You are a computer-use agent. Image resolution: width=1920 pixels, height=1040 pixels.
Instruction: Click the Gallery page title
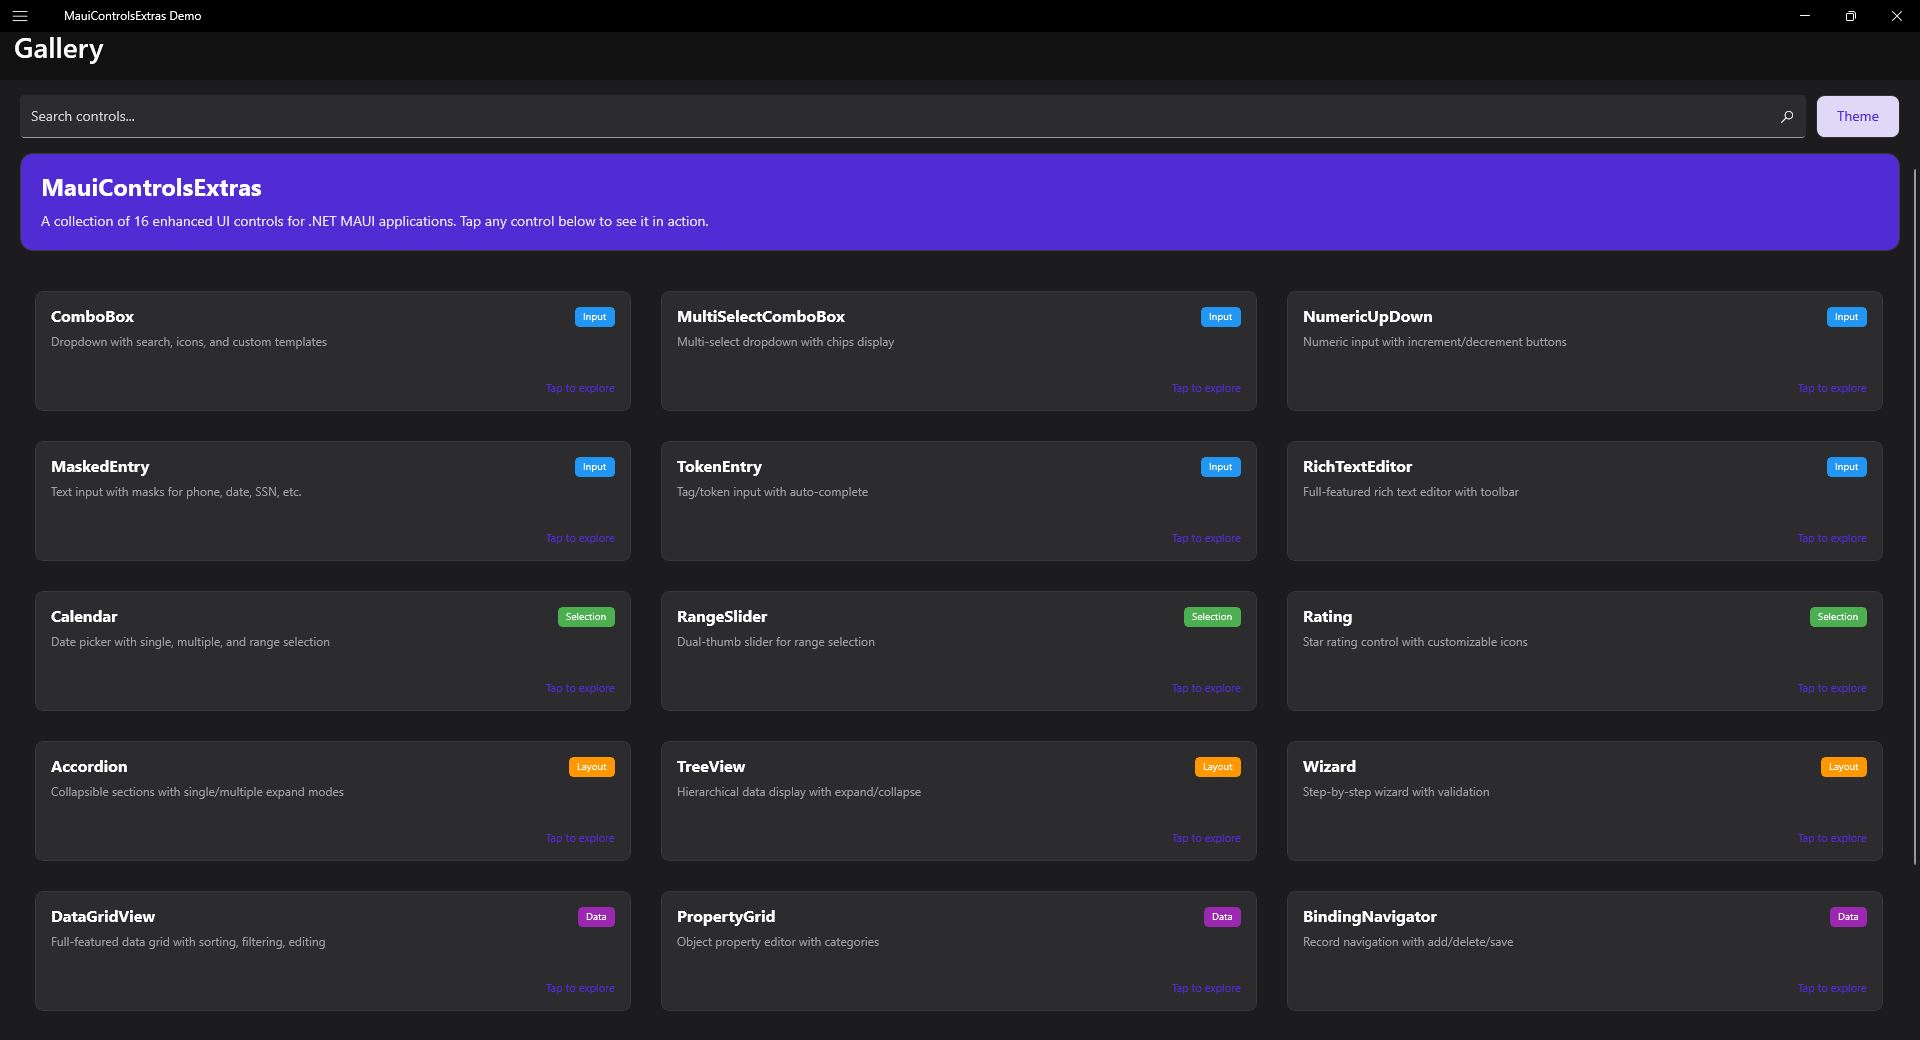[x=58, y=49]
